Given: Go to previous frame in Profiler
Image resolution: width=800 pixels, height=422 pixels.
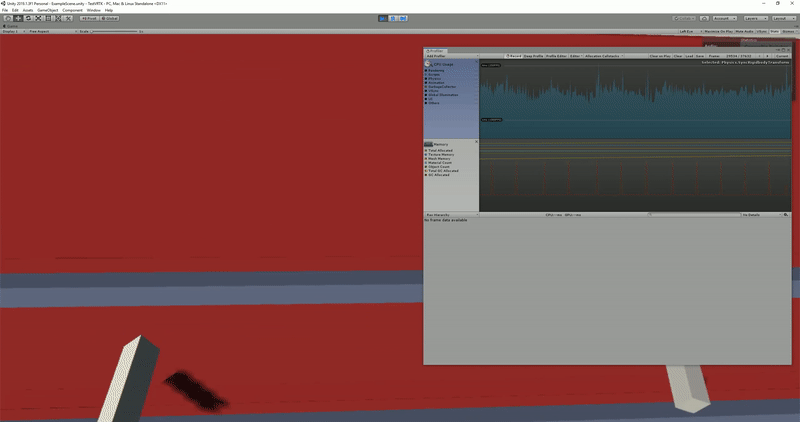Looking at the screenshot, I should (759, 56).
